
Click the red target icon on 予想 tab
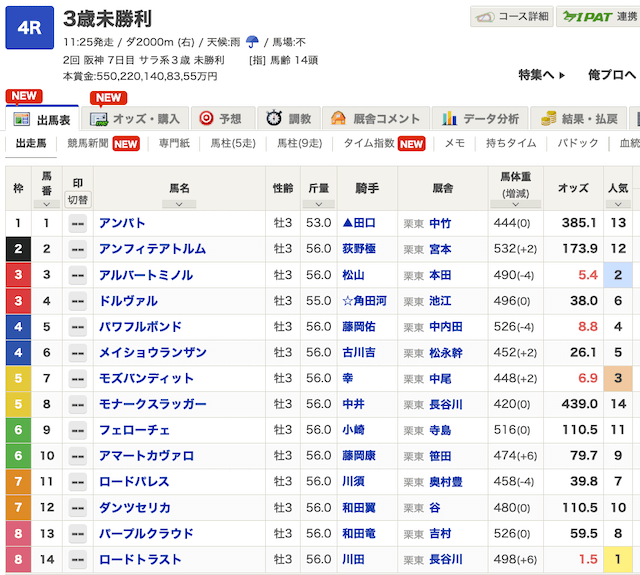pyautogui.click(x=206, y=119)
